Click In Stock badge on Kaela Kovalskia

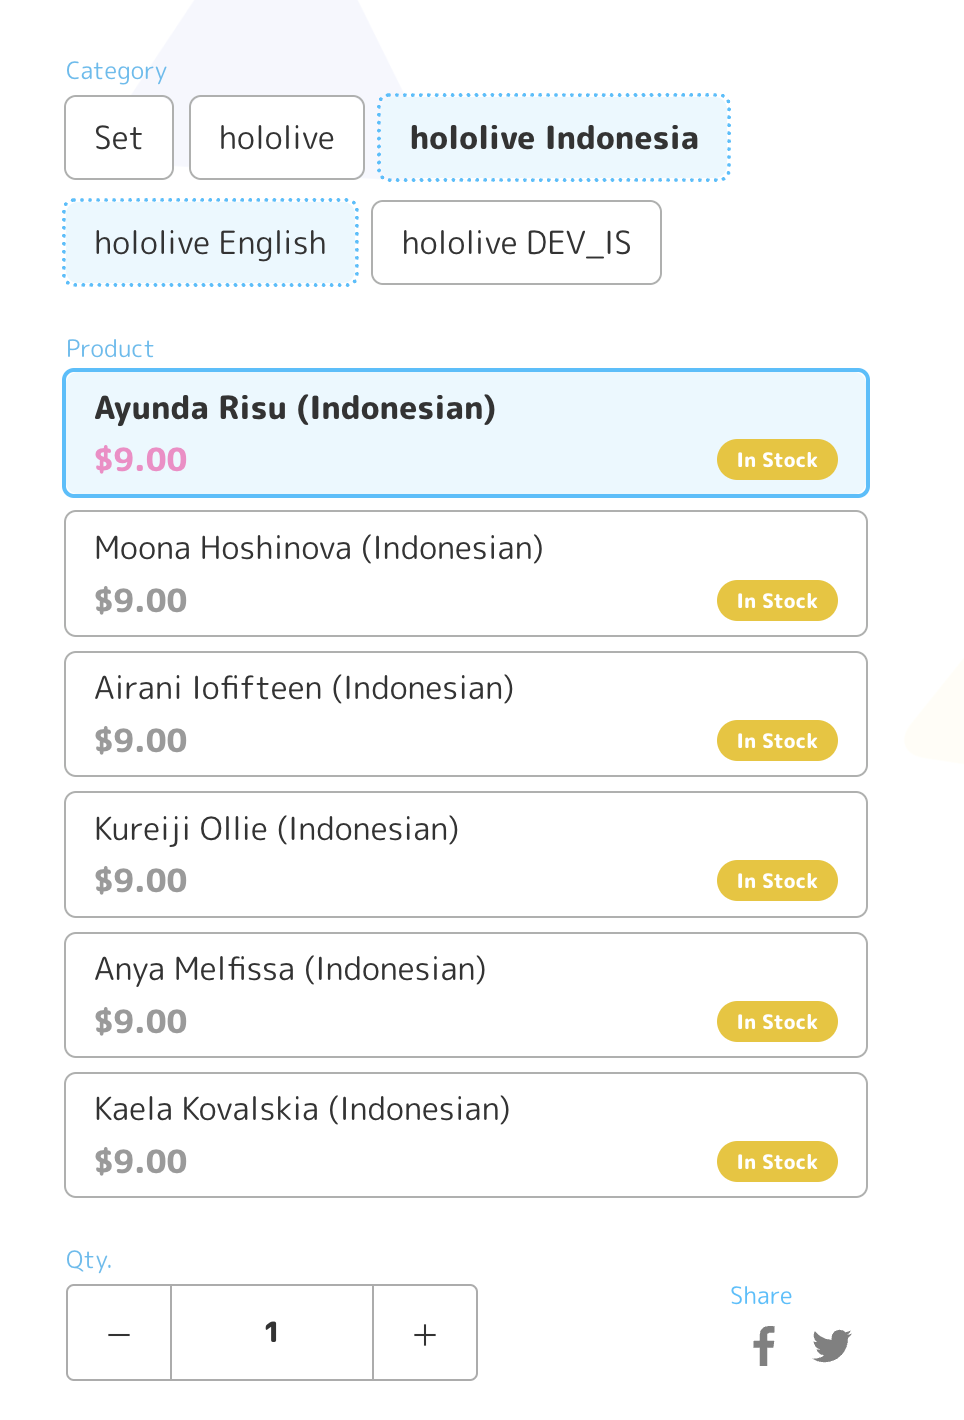pyautogui.click(x=777, y=1162)
